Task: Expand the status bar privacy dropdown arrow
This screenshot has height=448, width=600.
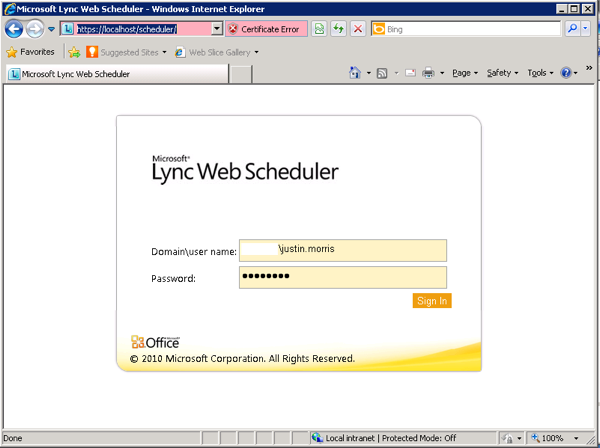Action: coord(519,438)
